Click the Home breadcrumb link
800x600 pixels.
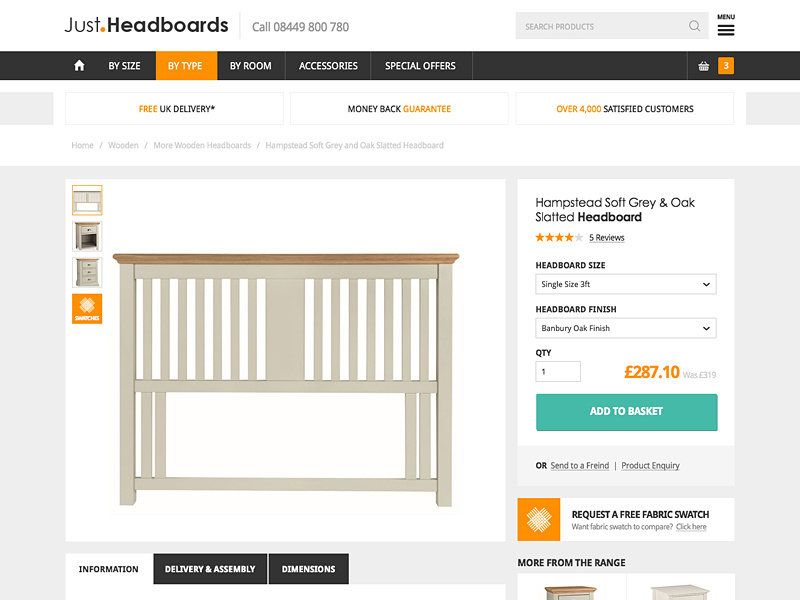[82, 144]
